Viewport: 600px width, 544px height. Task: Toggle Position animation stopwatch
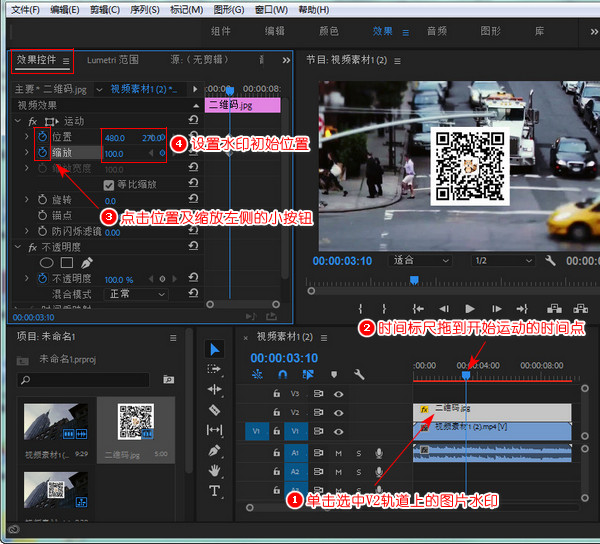(42, 136)
